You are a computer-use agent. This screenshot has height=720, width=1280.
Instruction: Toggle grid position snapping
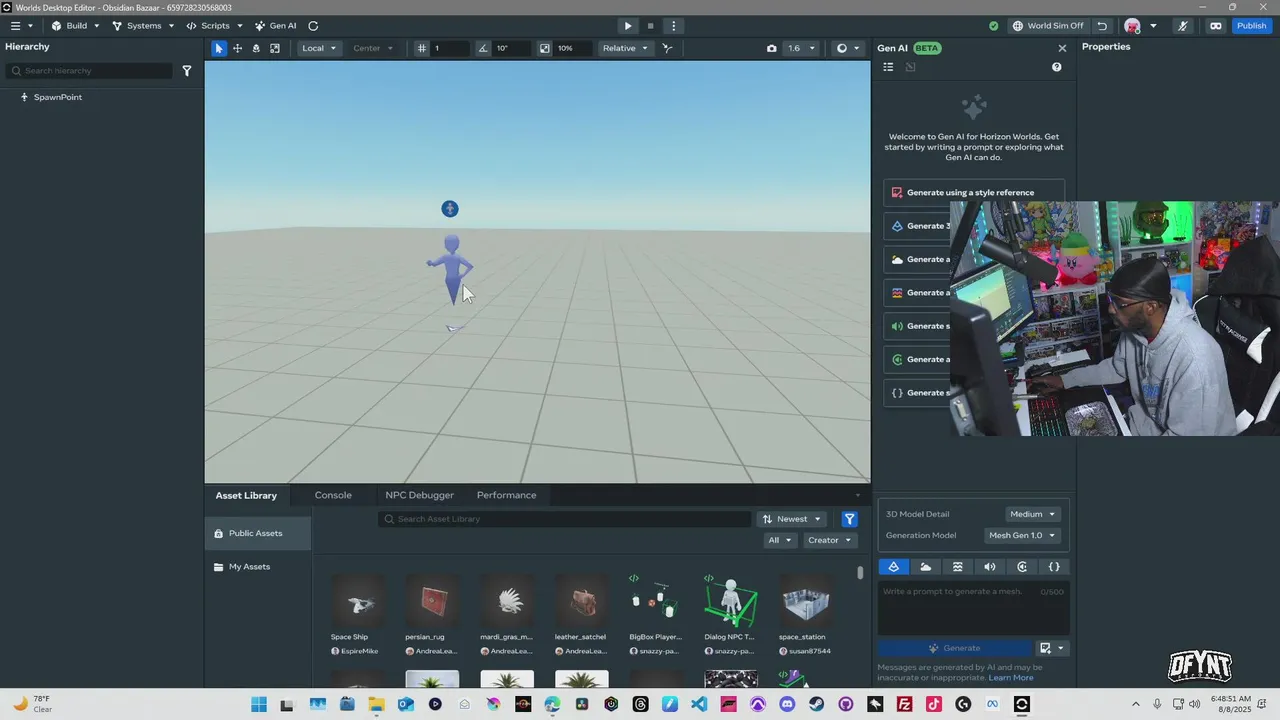click(x=422, y=48)
